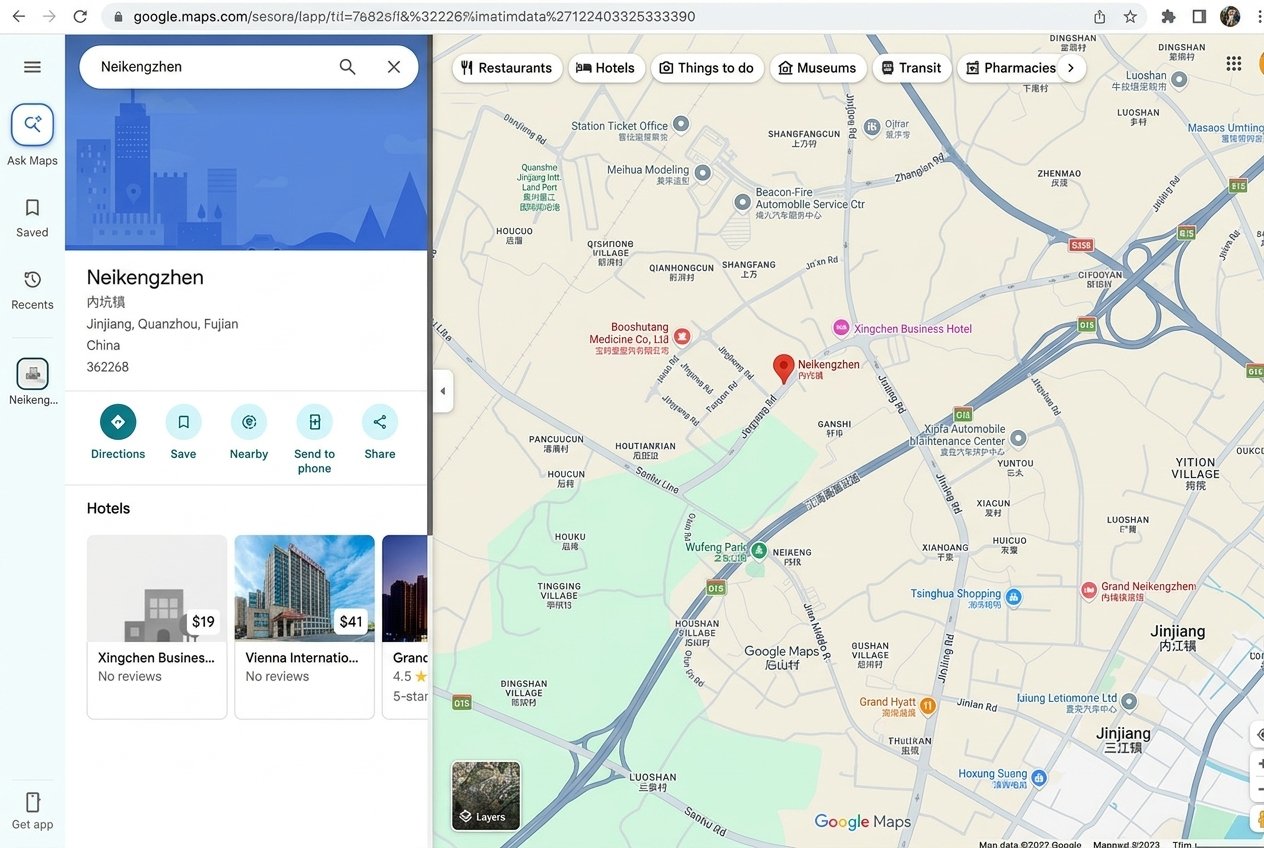Reload the browser page

(x=80, y=16)
